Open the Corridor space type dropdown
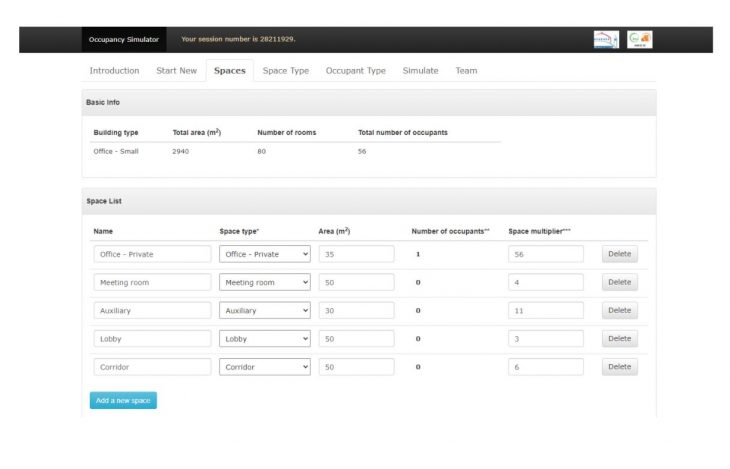The height and width of the screenshot is (469, 730). point(265,367)
